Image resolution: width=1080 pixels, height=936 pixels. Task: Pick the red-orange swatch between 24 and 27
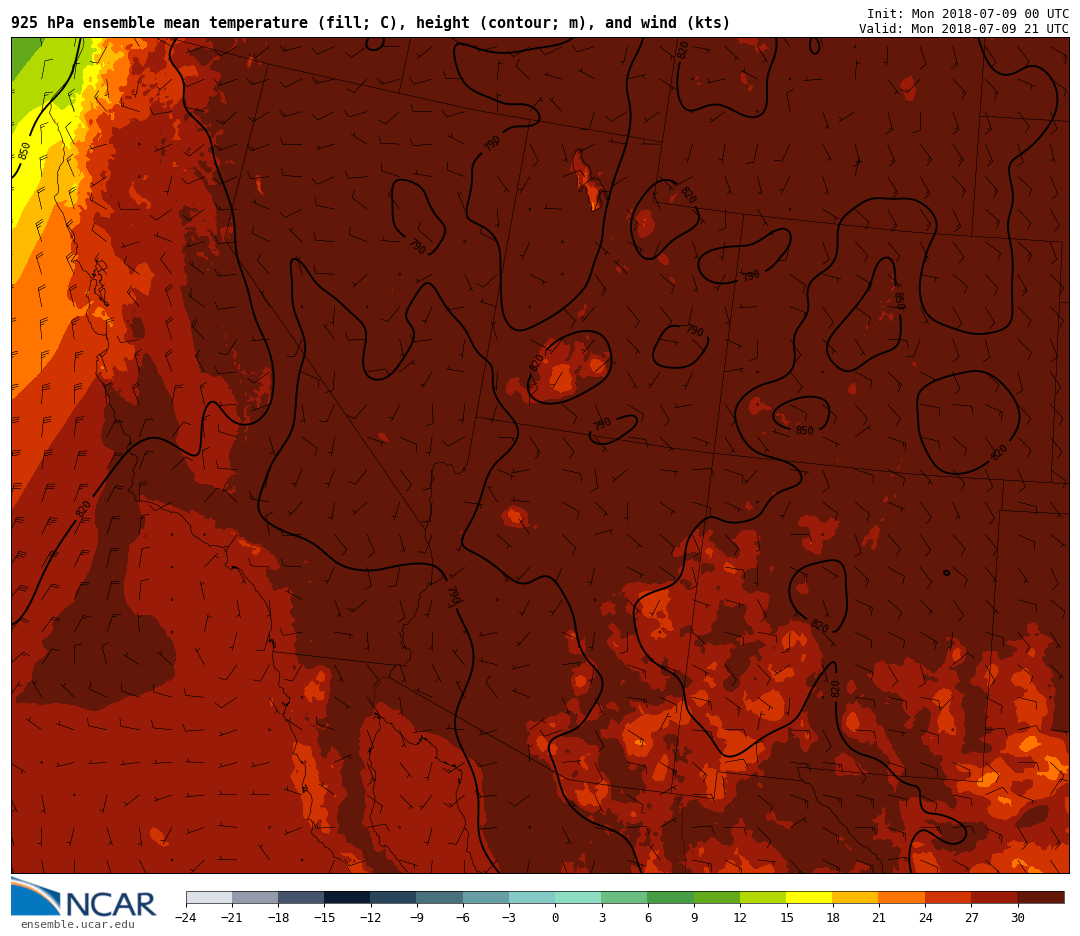(948, 897)
